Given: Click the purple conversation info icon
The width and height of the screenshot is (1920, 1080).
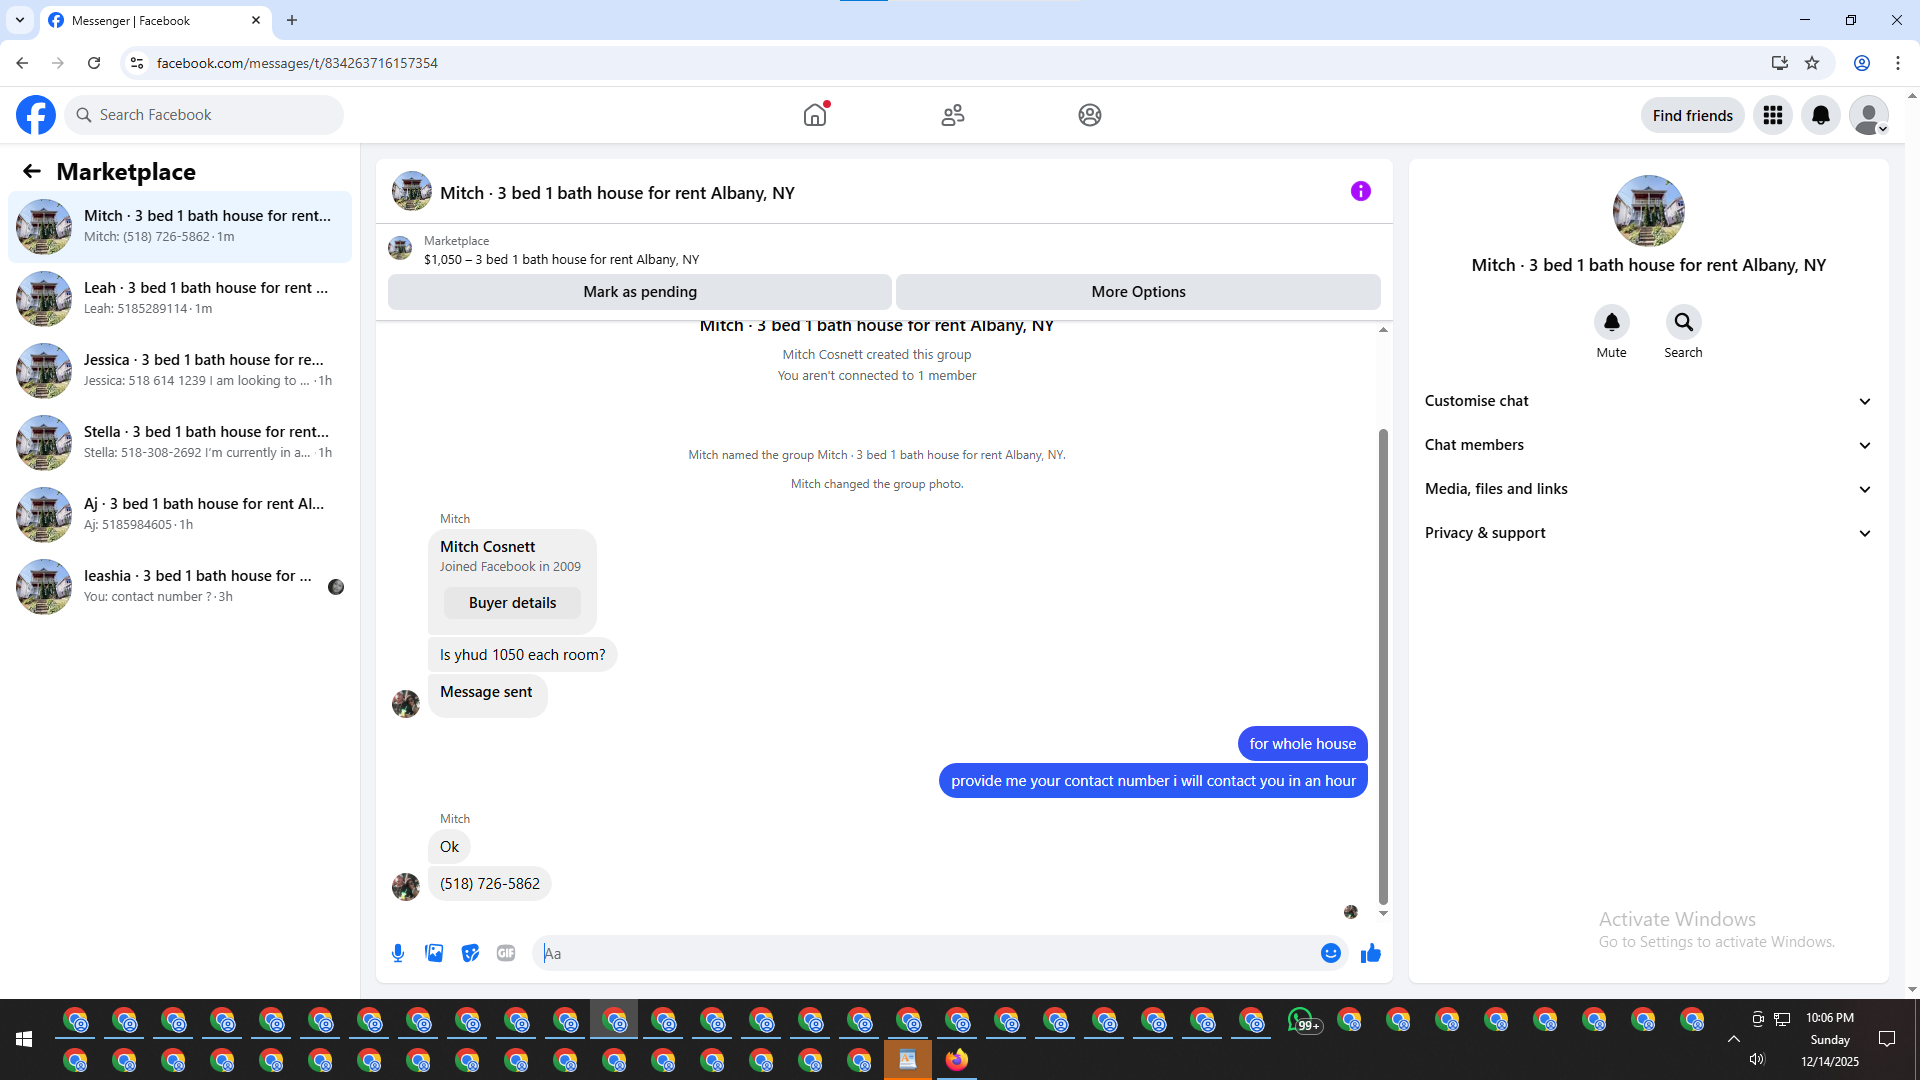Looking at the screenshot, I should coord(1360,191).
